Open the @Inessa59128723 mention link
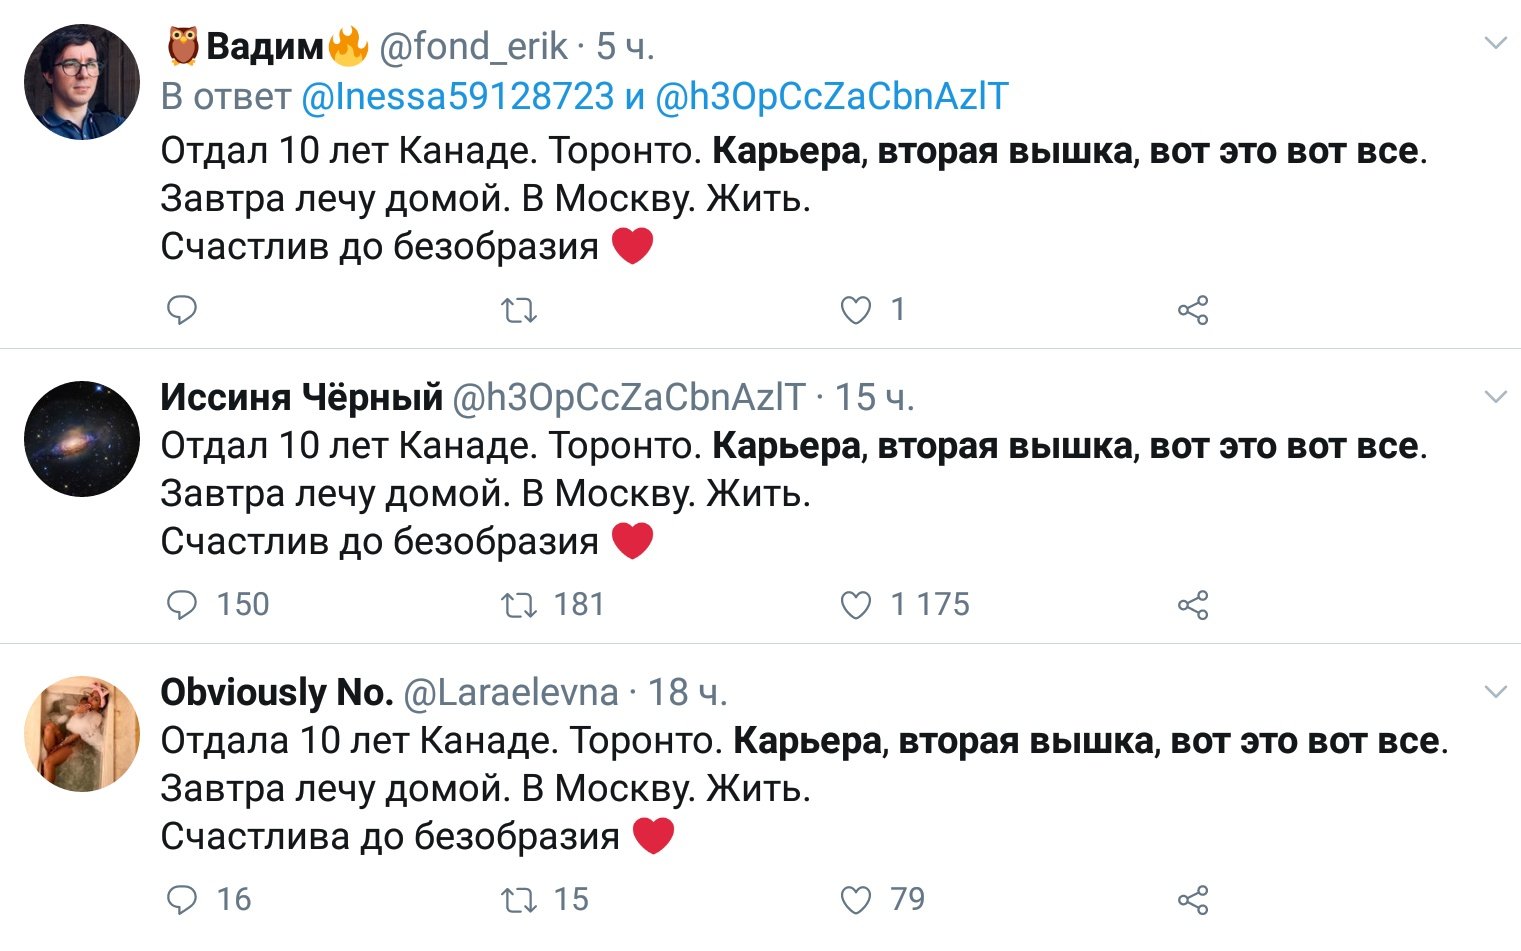The height and width of the screenshot is (951, 1521). click(x=457, y=96)
